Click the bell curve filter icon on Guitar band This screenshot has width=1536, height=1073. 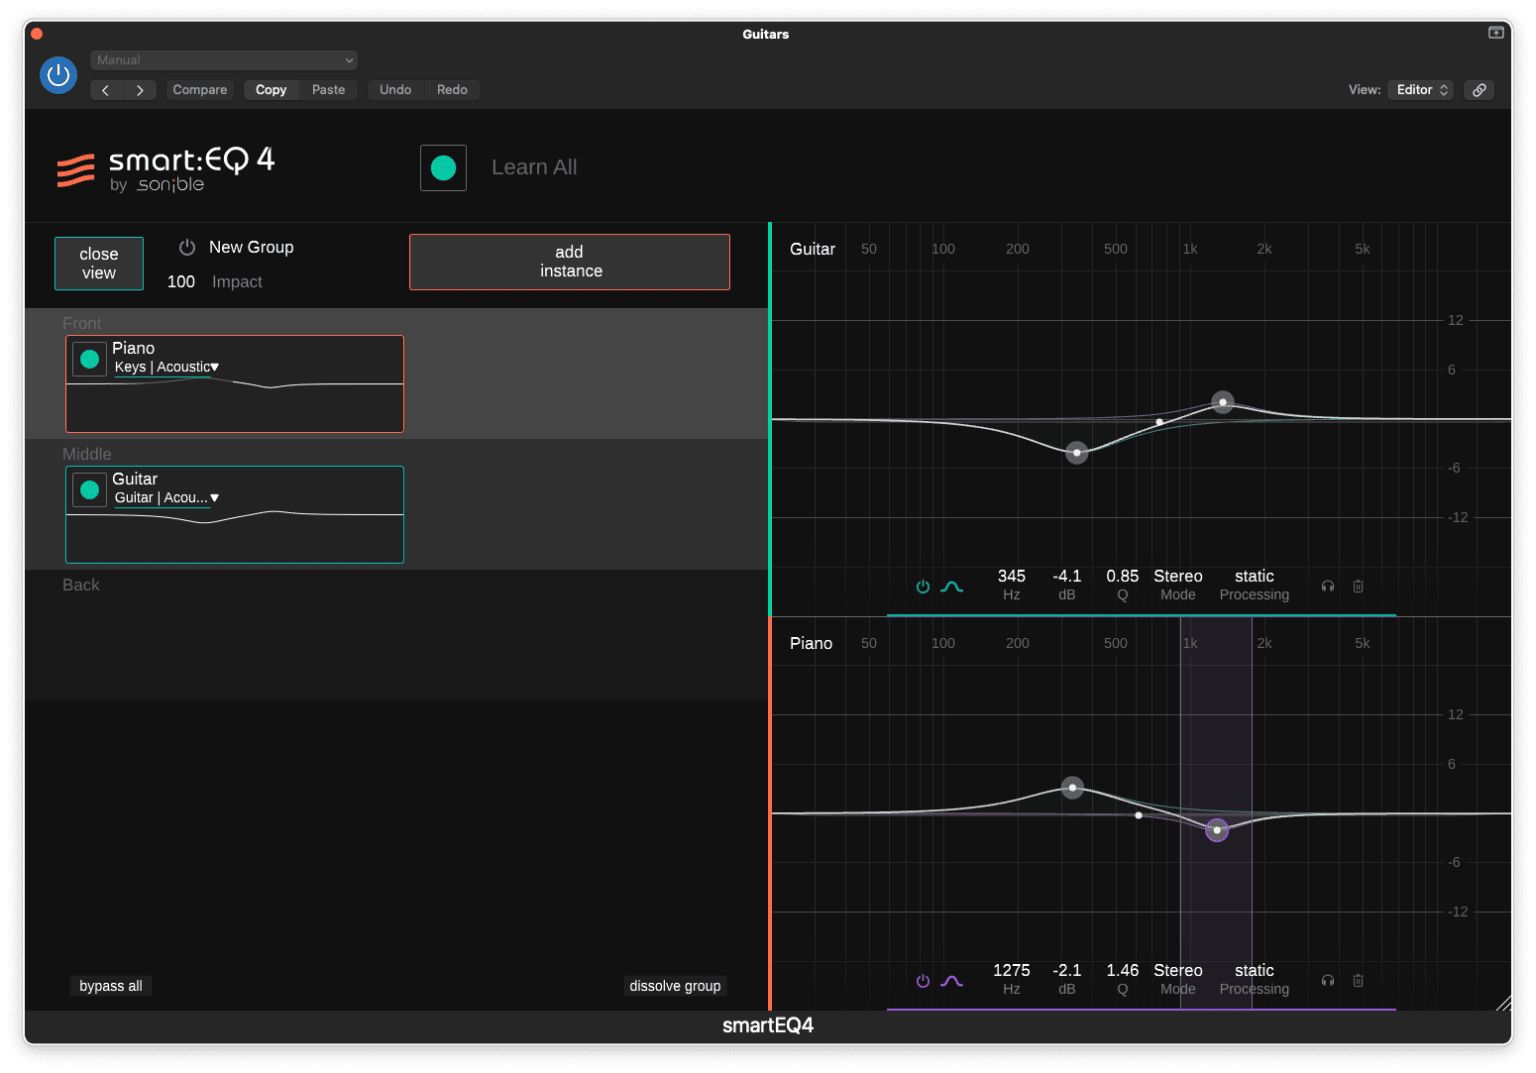pos(951,586)
